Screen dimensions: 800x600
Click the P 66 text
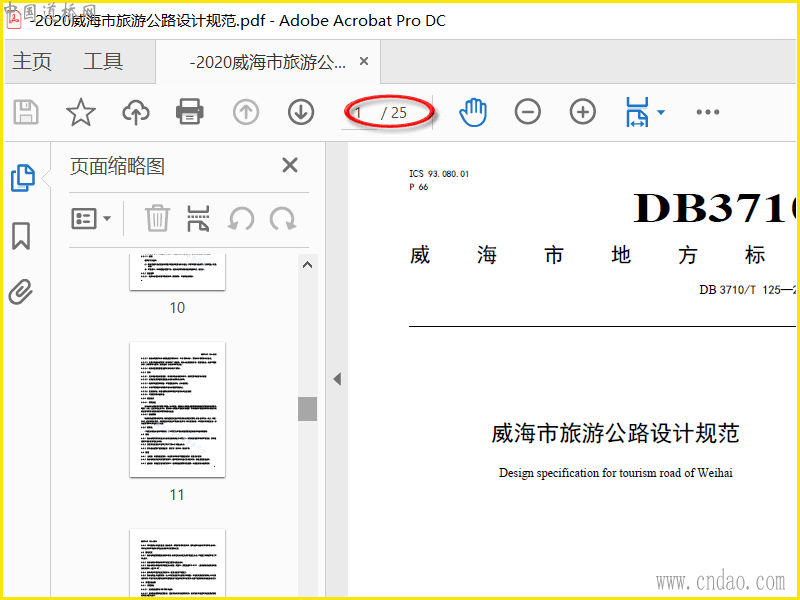click(418, 187)
